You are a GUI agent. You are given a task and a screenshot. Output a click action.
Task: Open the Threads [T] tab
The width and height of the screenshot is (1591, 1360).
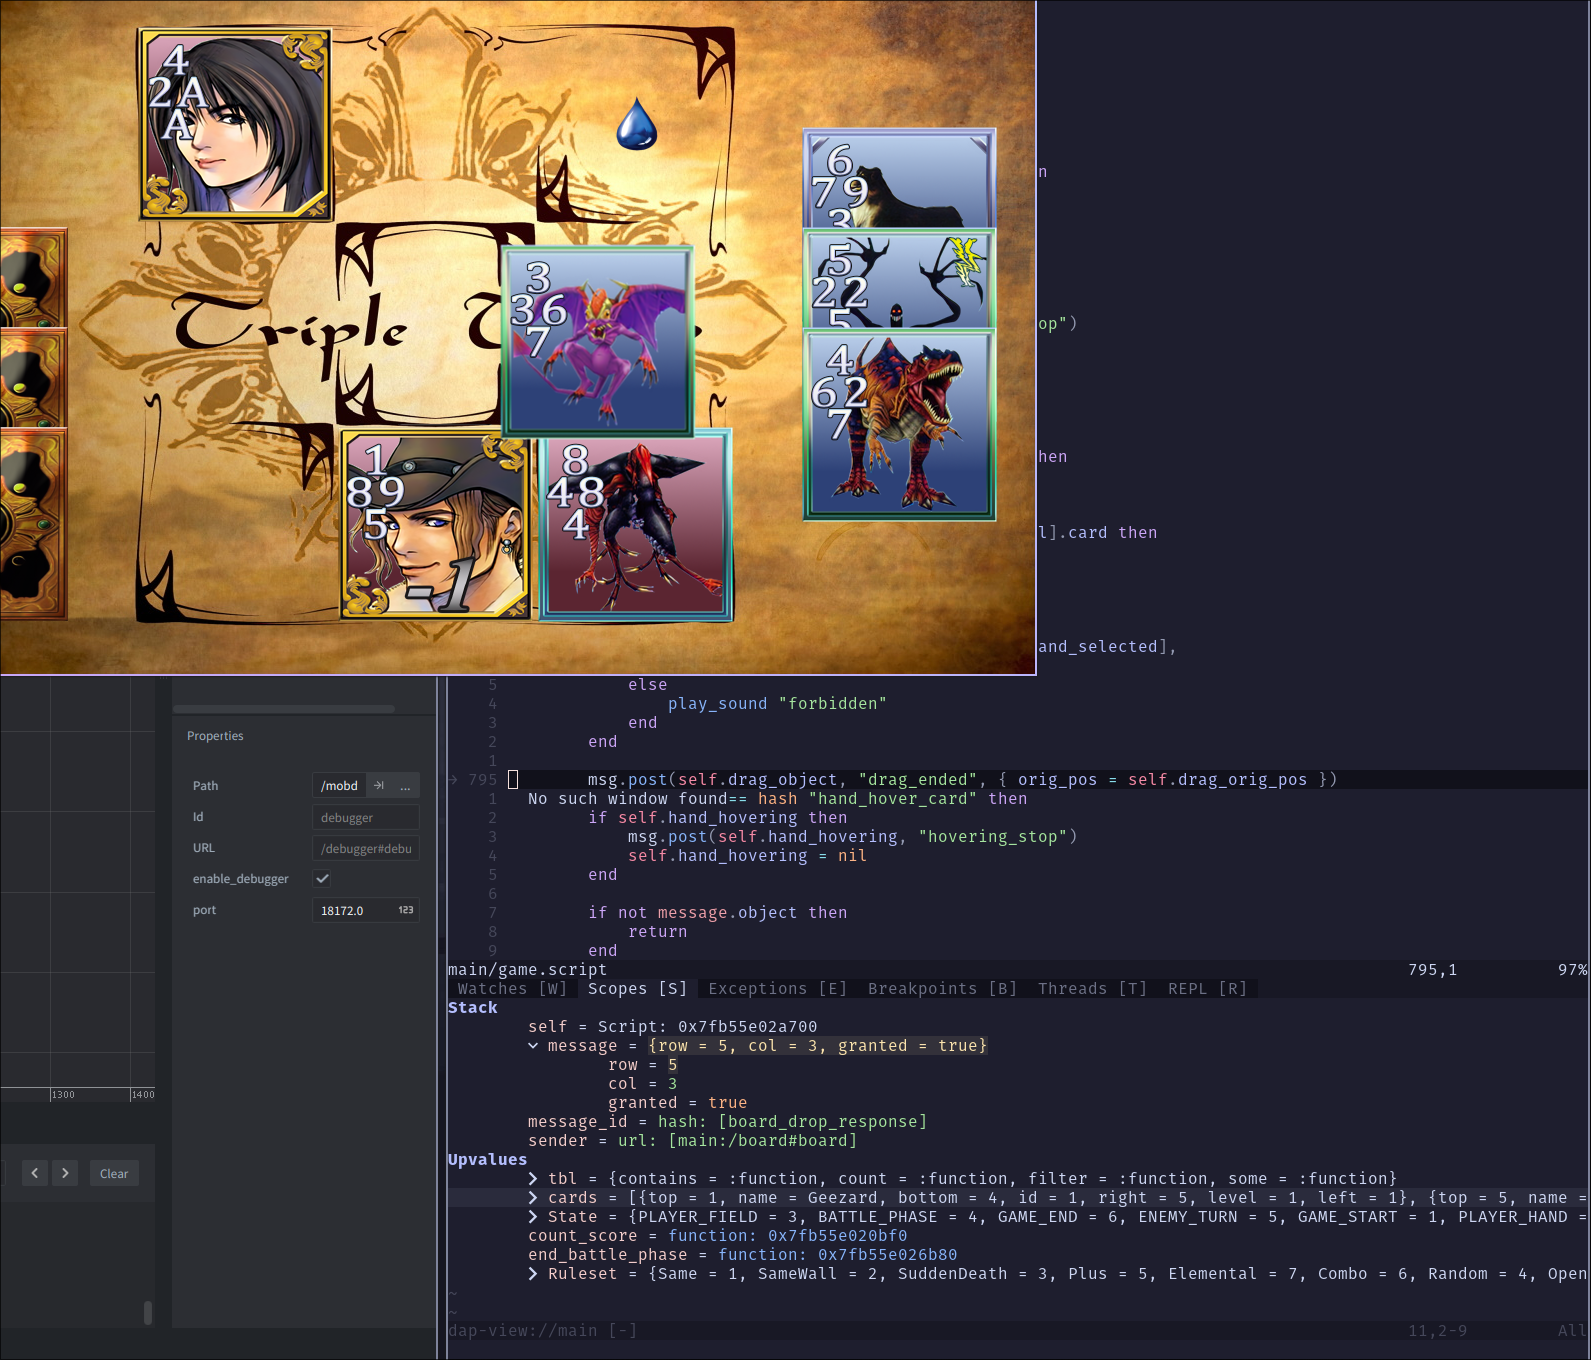point(1092,989)
